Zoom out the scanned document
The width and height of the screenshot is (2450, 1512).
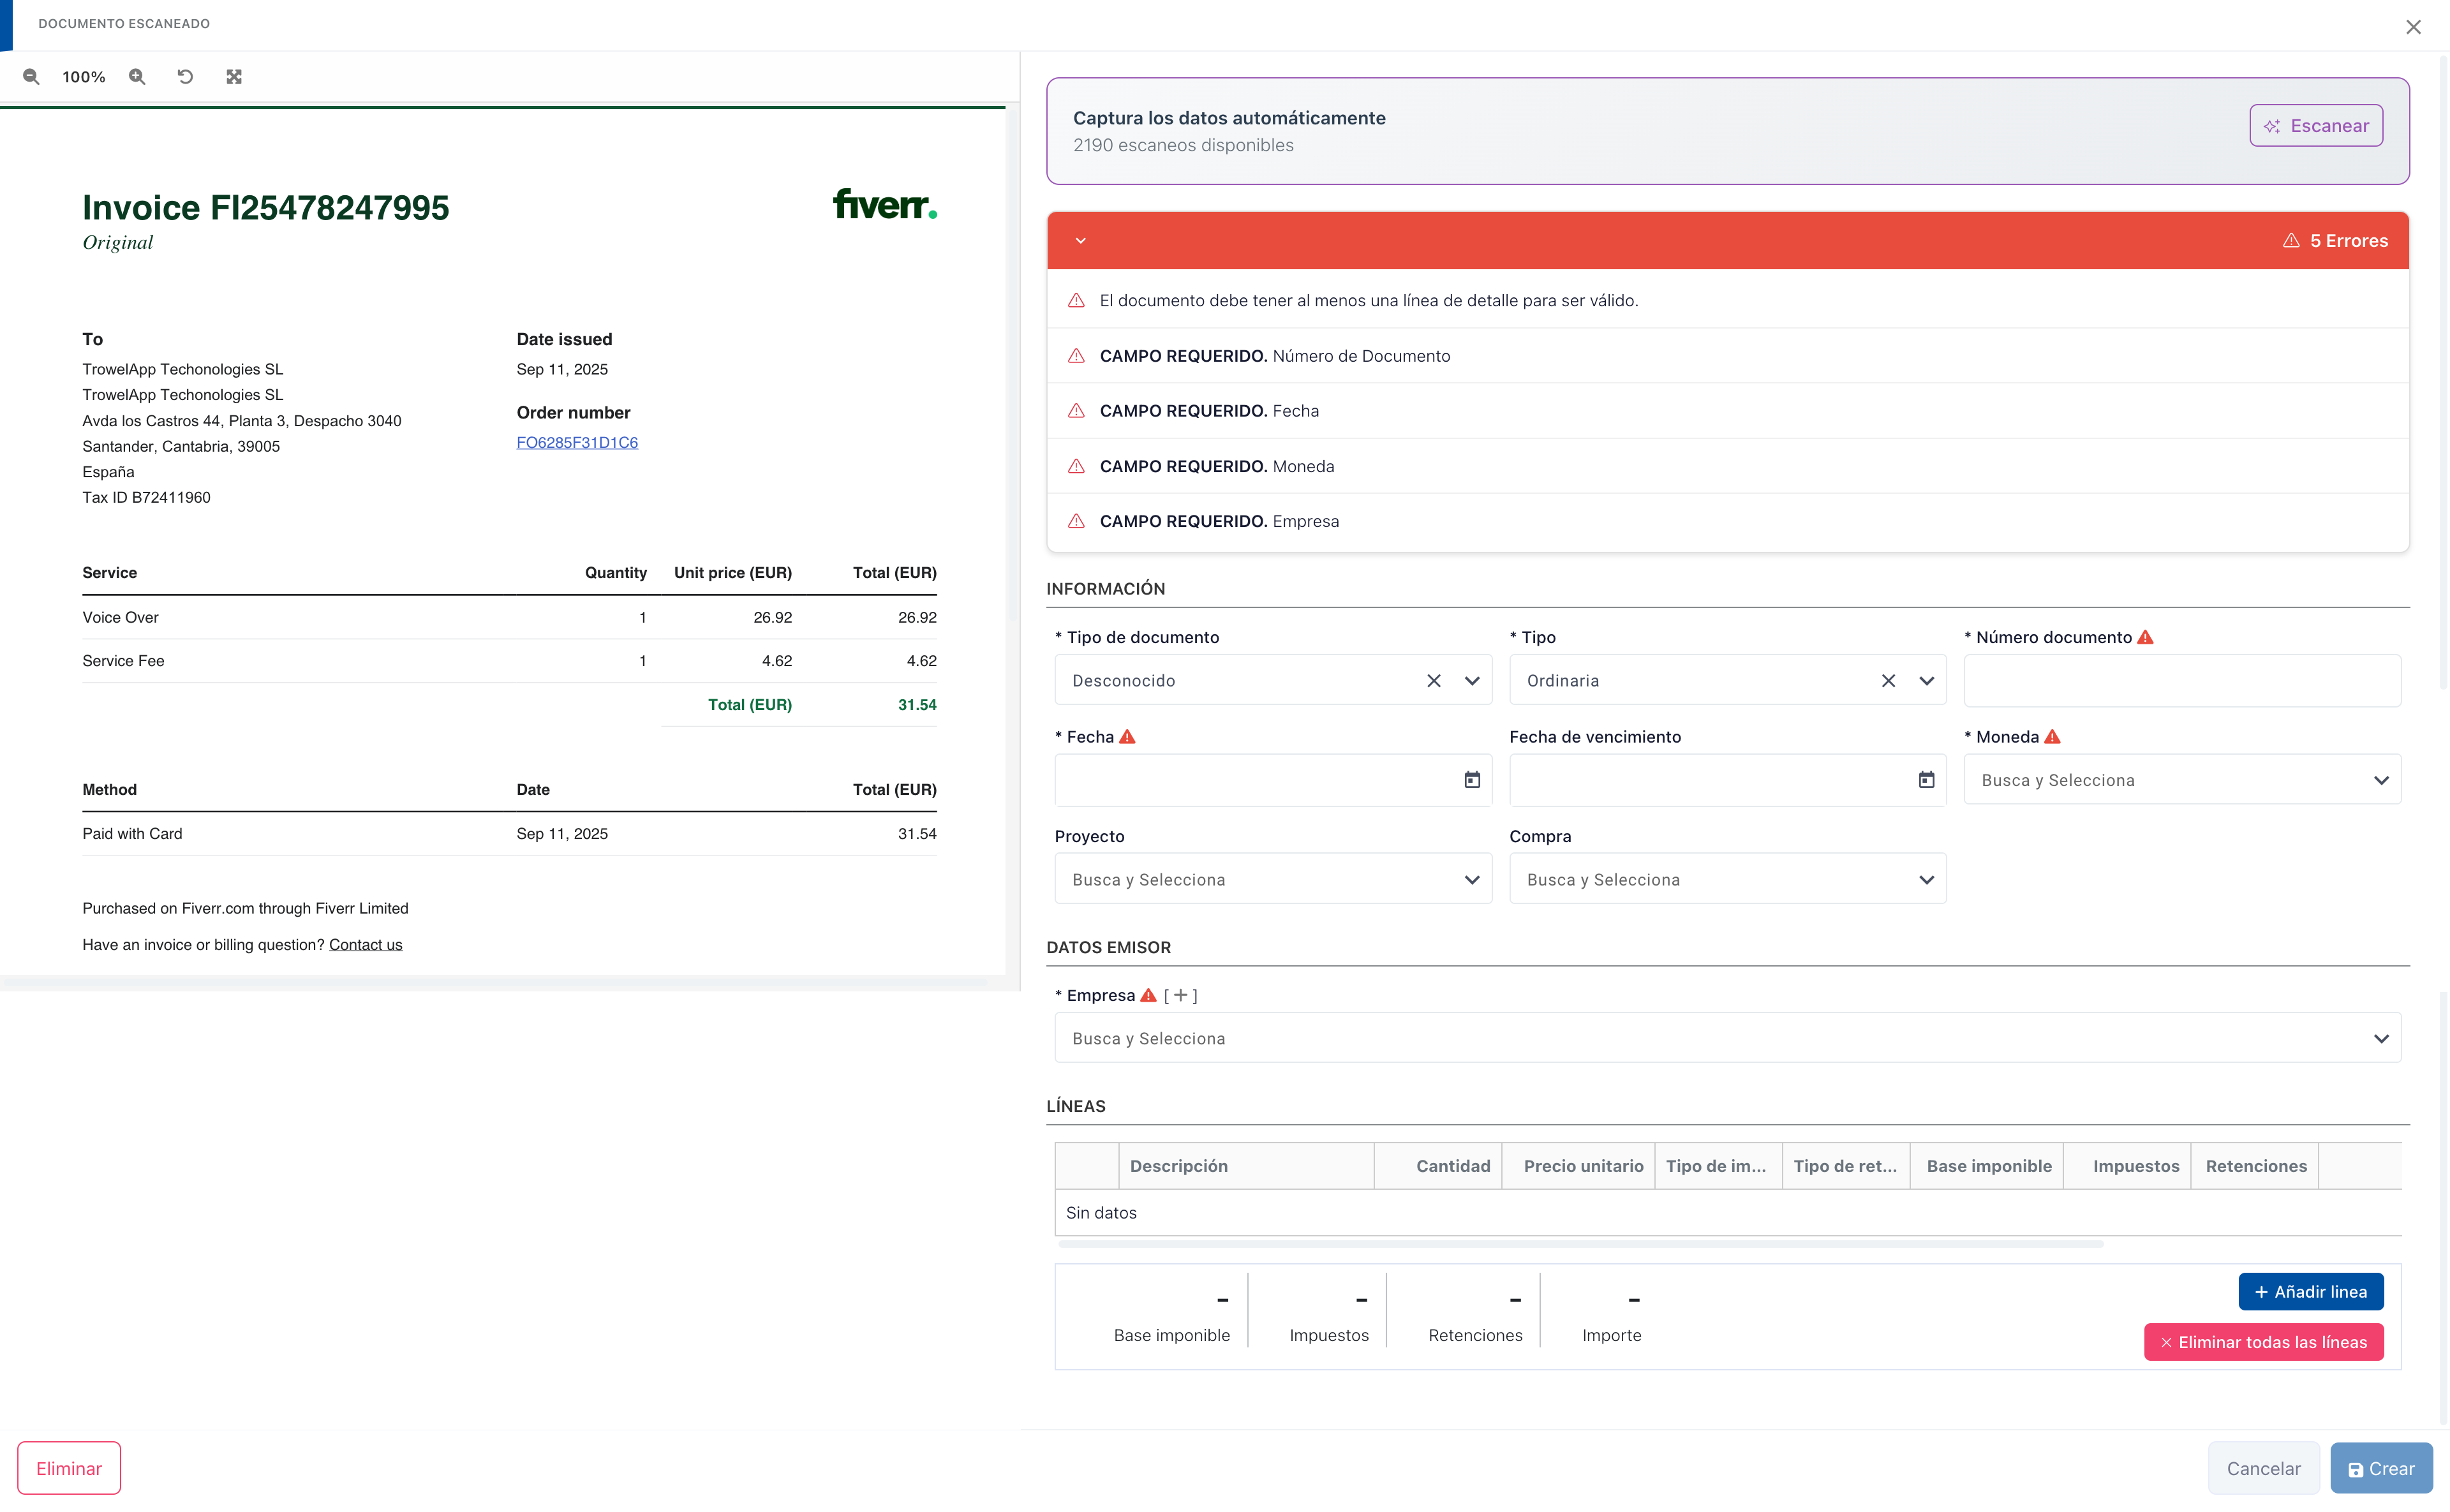[x=31, y=77]
